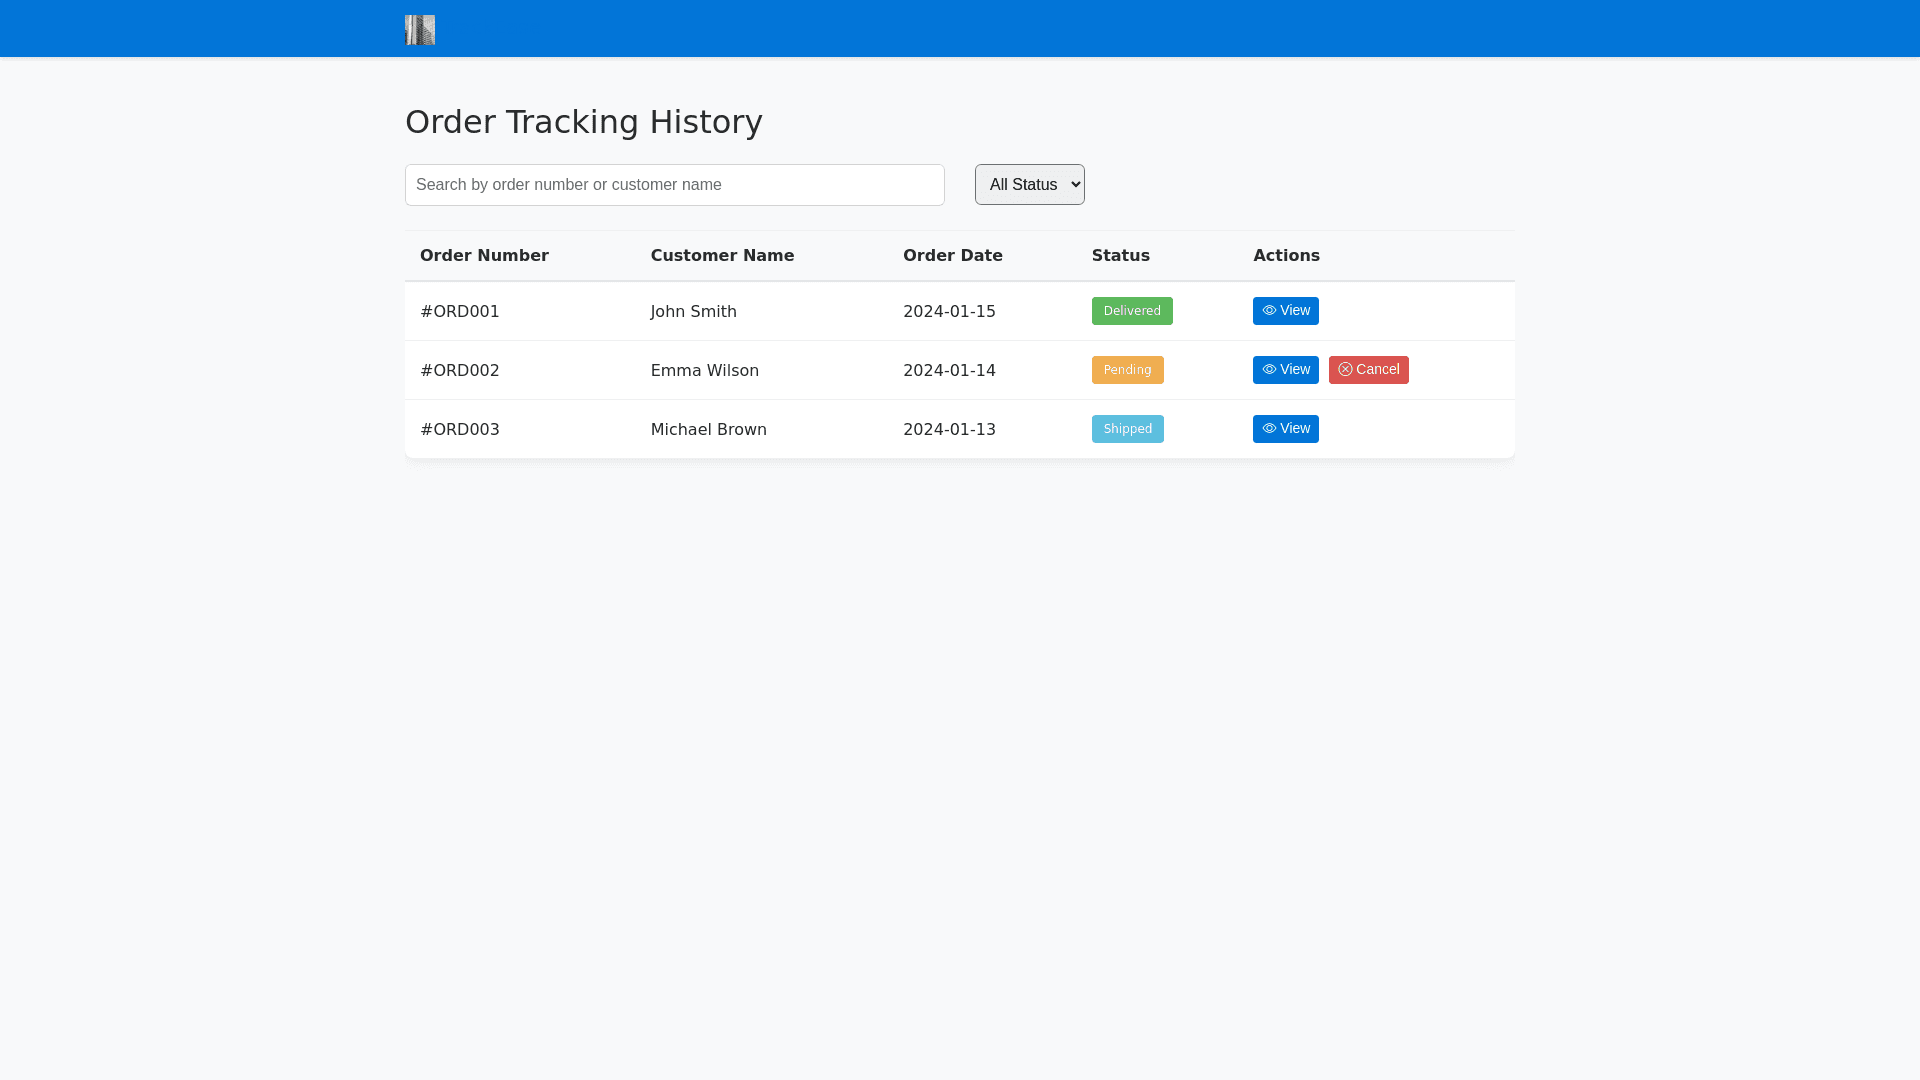Open the All Status filter dropdown
This screenshot has width=1920, height=1080.
click(1029, 185)
